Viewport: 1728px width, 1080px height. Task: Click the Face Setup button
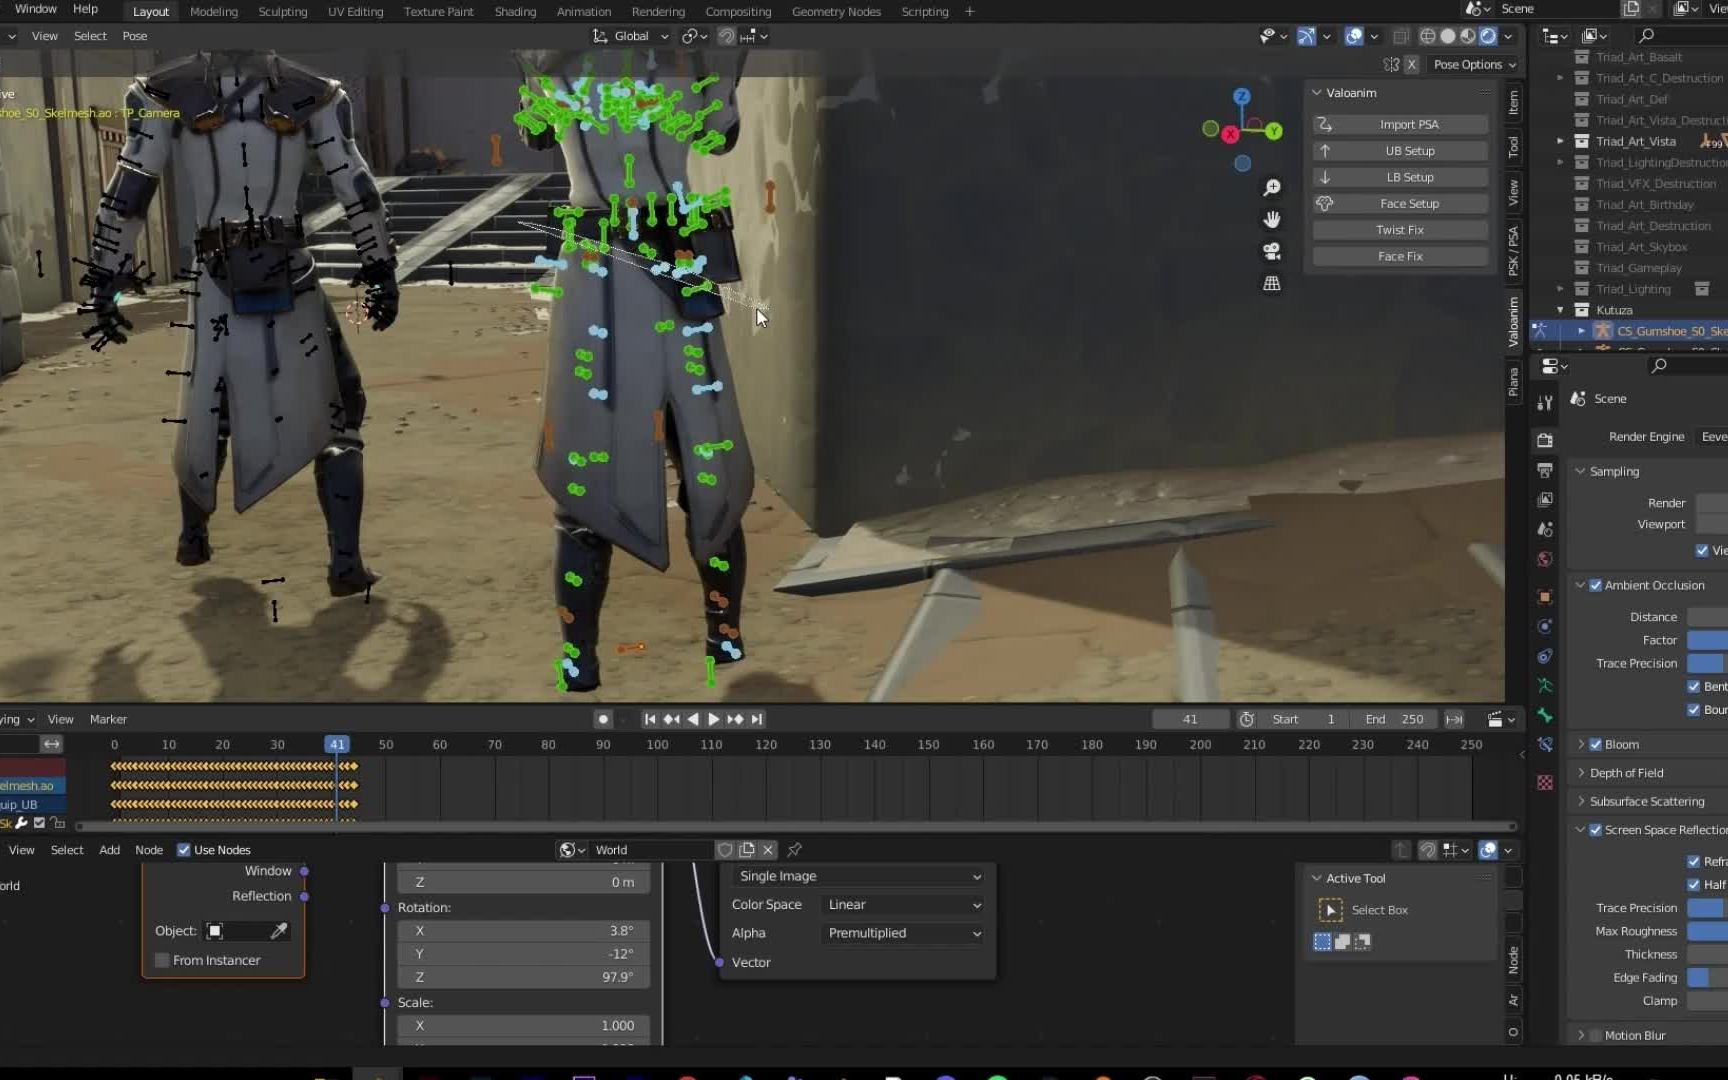coord(1400,203)
